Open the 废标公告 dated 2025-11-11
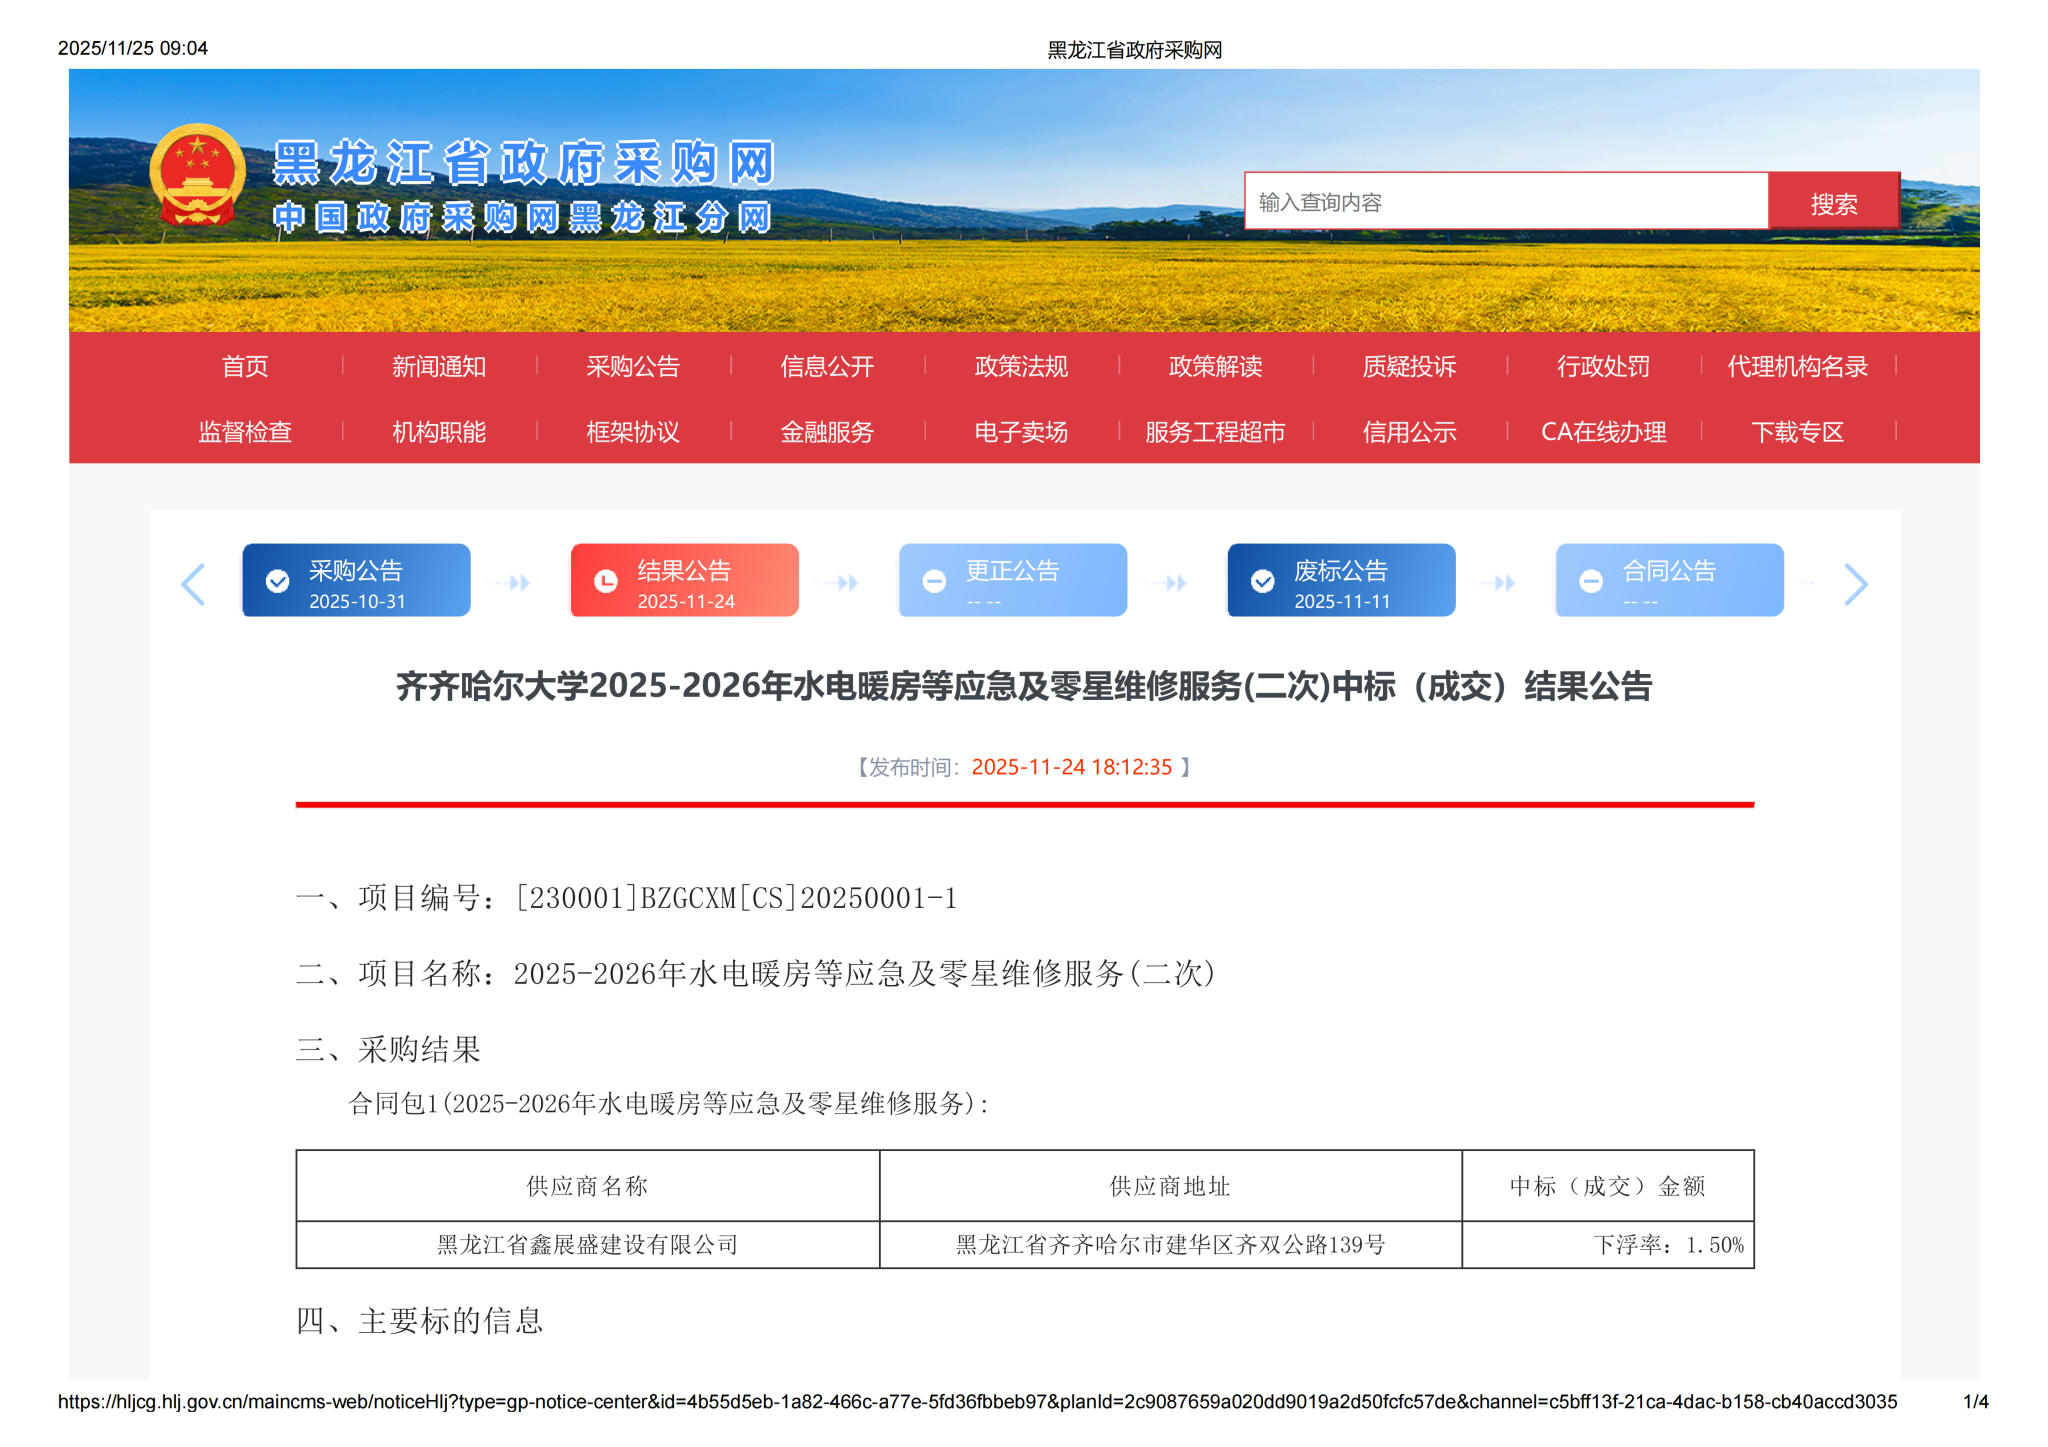The image size is (2048, 1447). (x=1341, y=581)
